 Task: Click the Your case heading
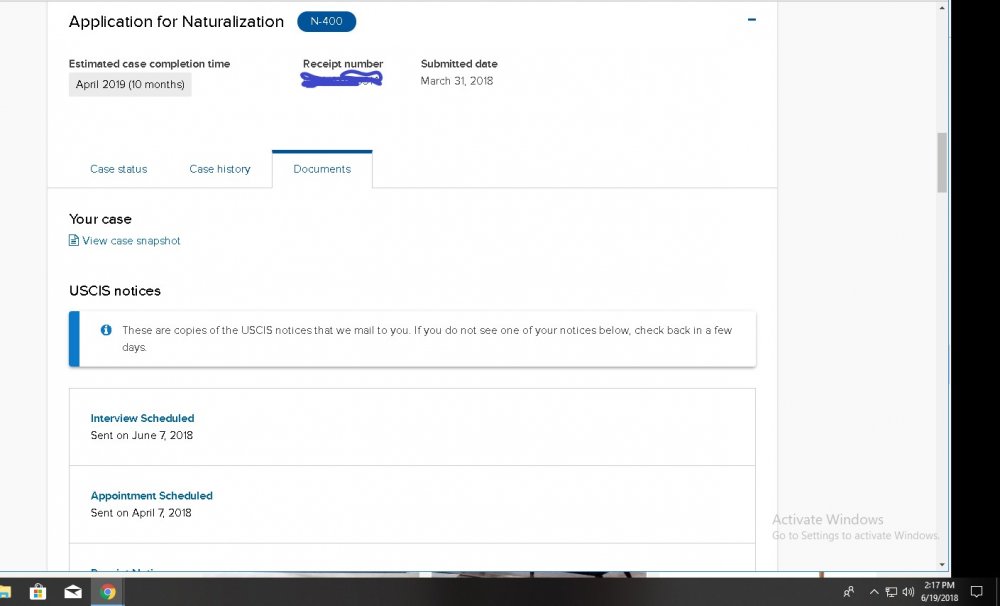click(x=100, y=219)
